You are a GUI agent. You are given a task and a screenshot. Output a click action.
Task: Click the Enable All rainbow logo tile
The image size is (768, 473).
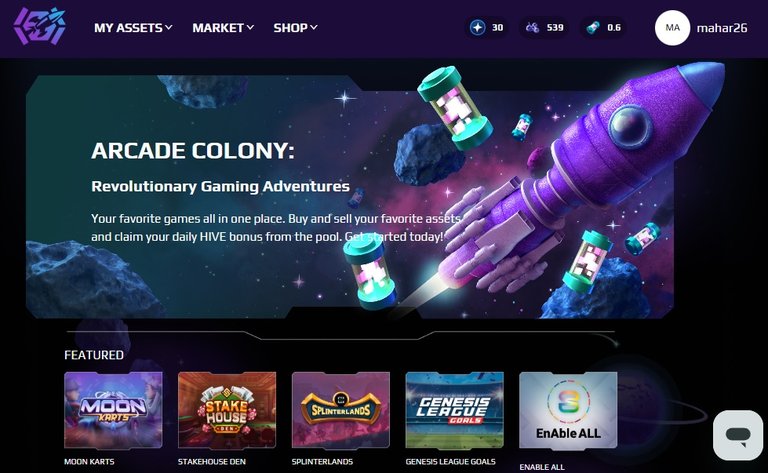click(568, 410)
